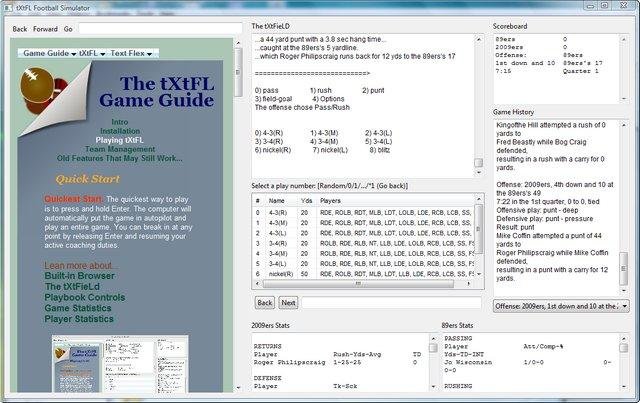Open the Team Management section

[x=120, y=149]
